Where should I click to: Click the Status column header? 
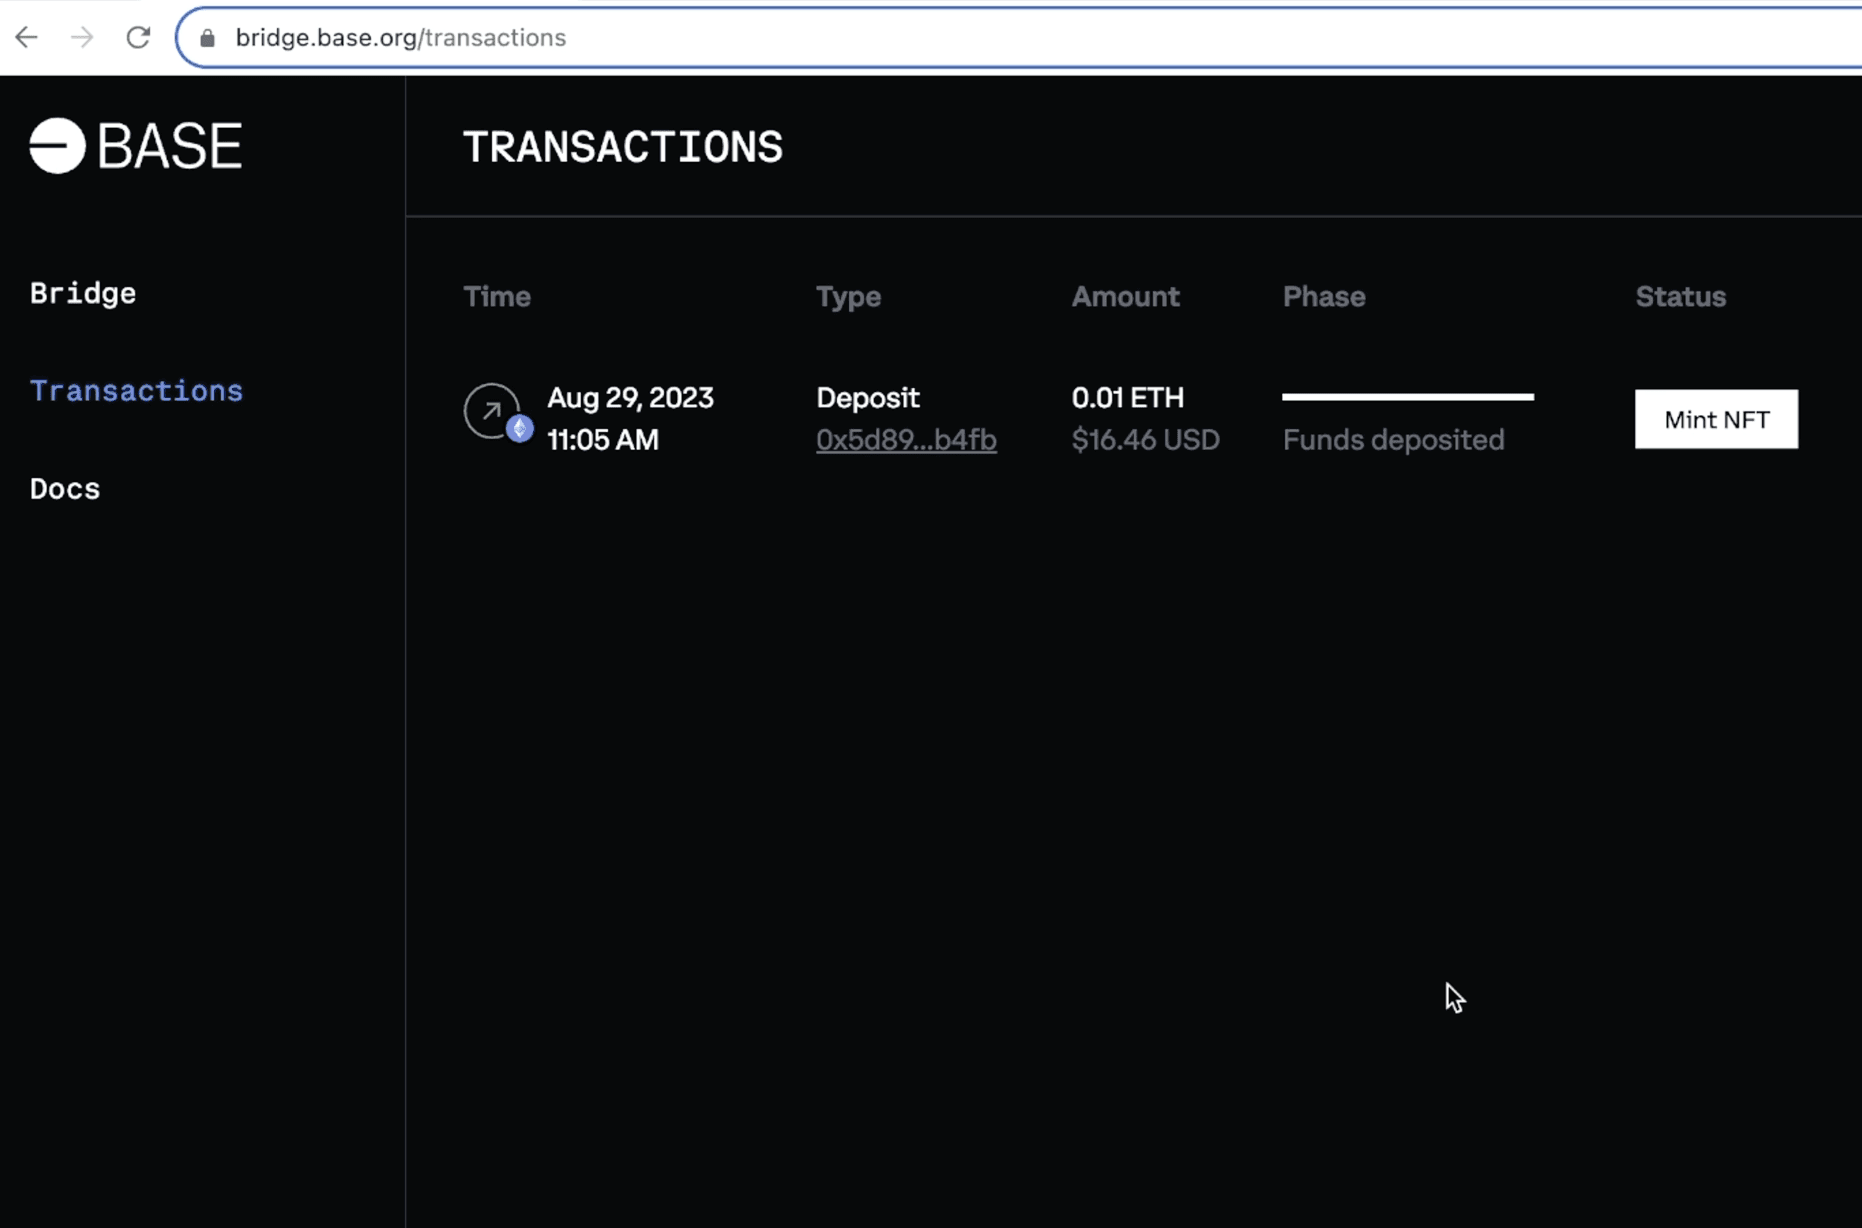pos(1681,297)
